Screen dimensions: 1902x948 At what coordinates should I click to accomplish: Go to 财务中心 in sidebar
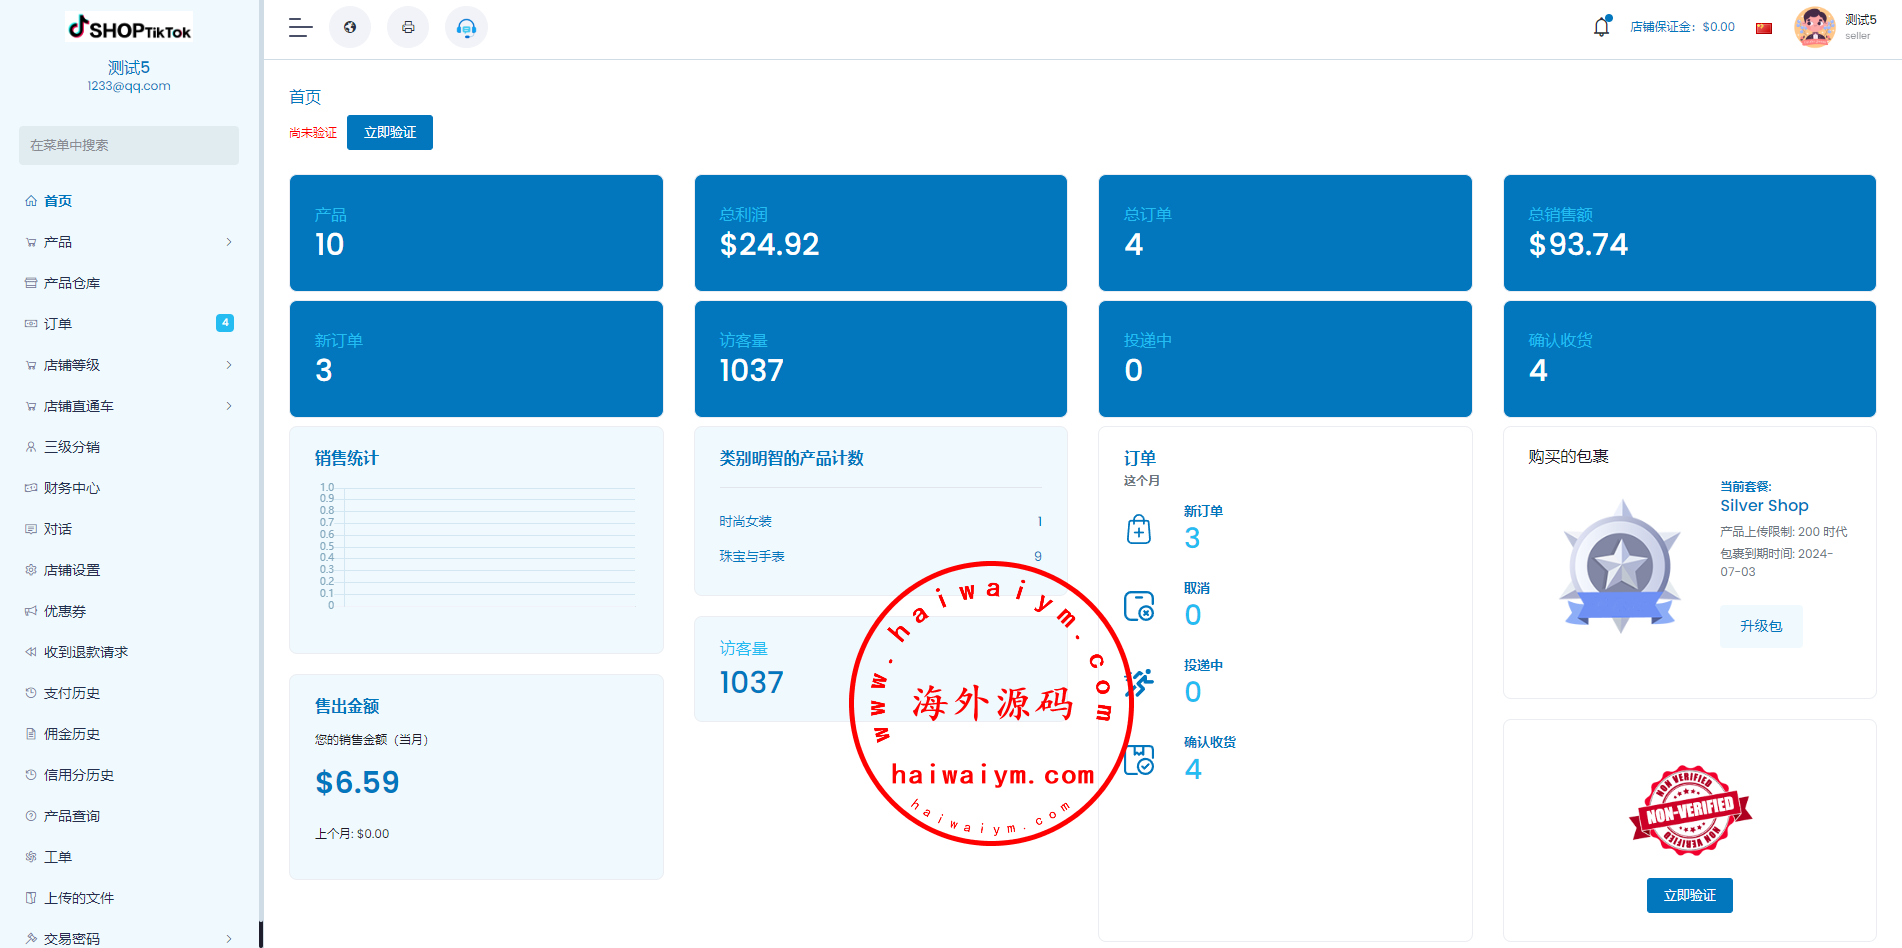(x=72, y=488)
